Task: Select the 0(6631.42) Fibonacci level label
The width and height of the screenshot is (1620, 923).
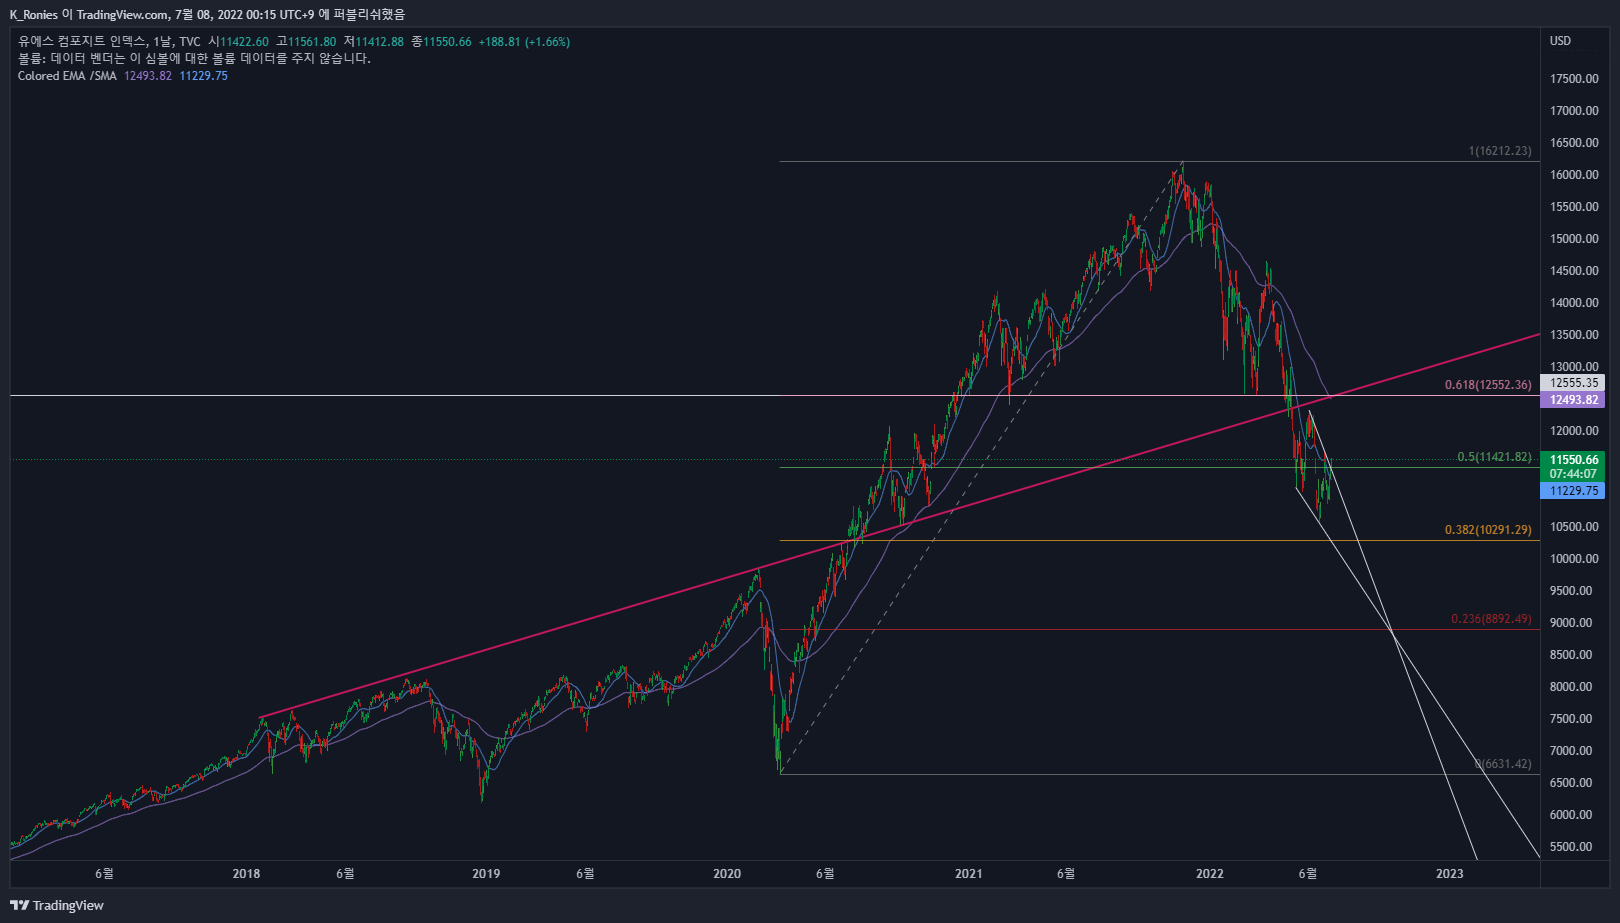Action: (x=1503, y=764)
